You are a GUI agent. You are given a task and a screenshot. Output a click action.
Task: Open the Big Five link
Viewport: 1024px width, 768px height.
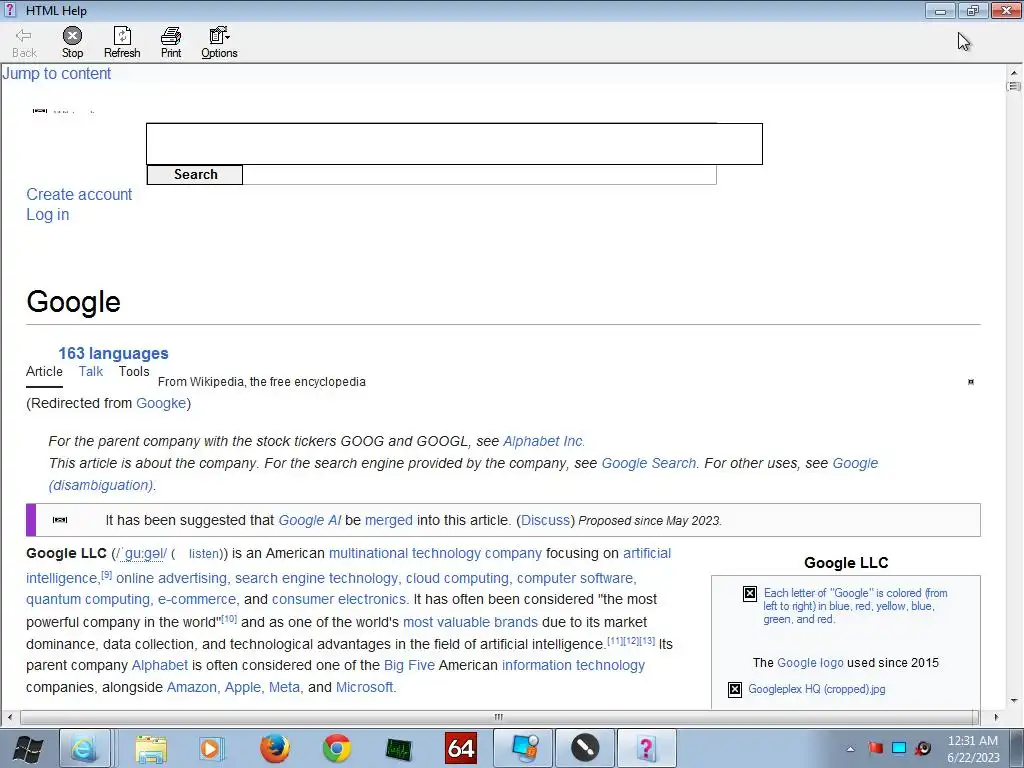(x=409, y=665)
